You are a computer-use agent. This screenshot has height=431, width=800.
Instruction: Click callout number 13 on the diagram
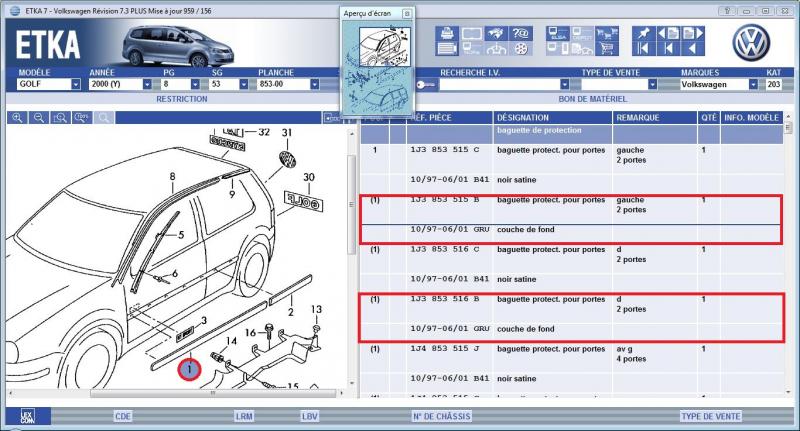pyautogui.click(x=316, y=310)
